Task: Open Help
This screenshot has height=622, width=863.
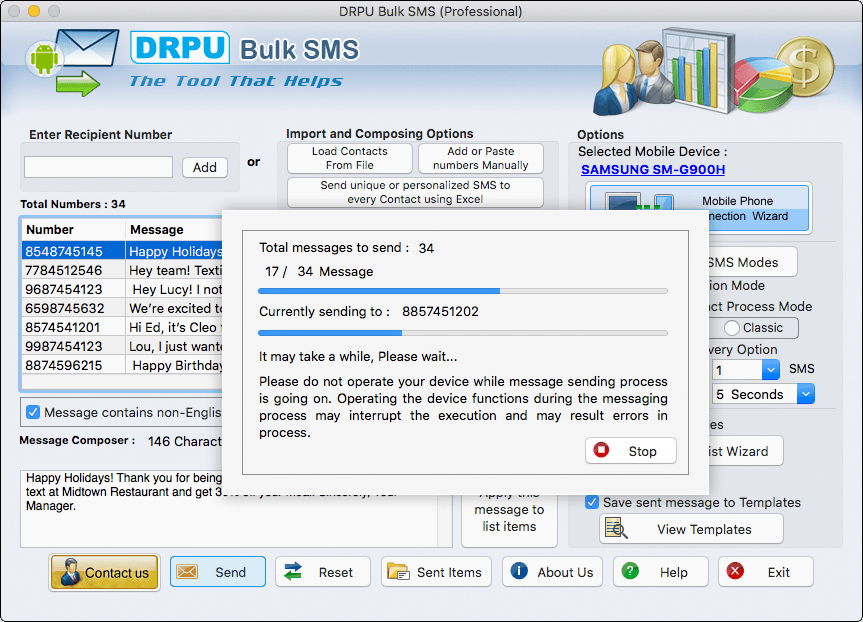Action: click(660, 572)
